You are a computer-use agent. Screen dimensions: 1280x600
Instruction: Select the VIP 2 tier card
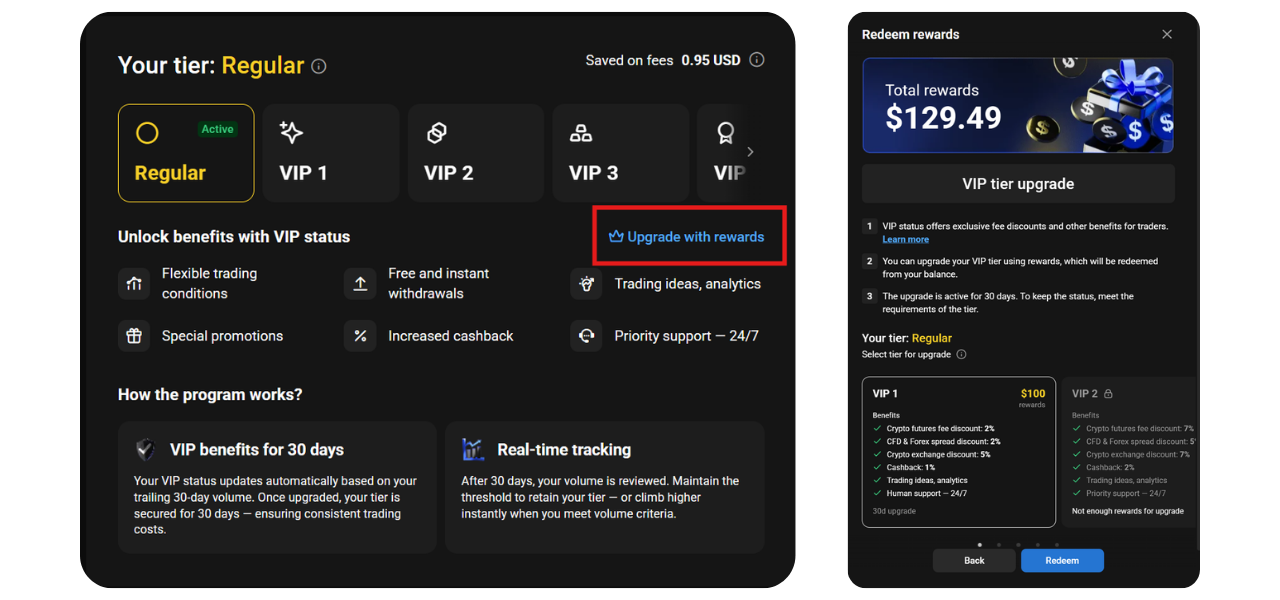click(x=476, y=153)
